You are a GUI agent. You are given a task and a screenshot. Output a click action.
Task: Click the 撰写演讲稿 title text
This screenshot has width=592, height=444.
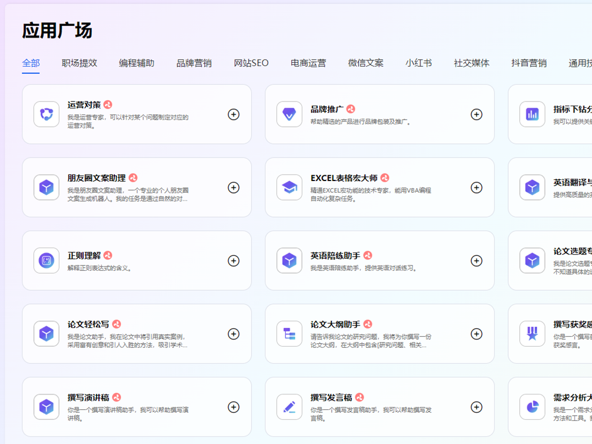[88, 398]
